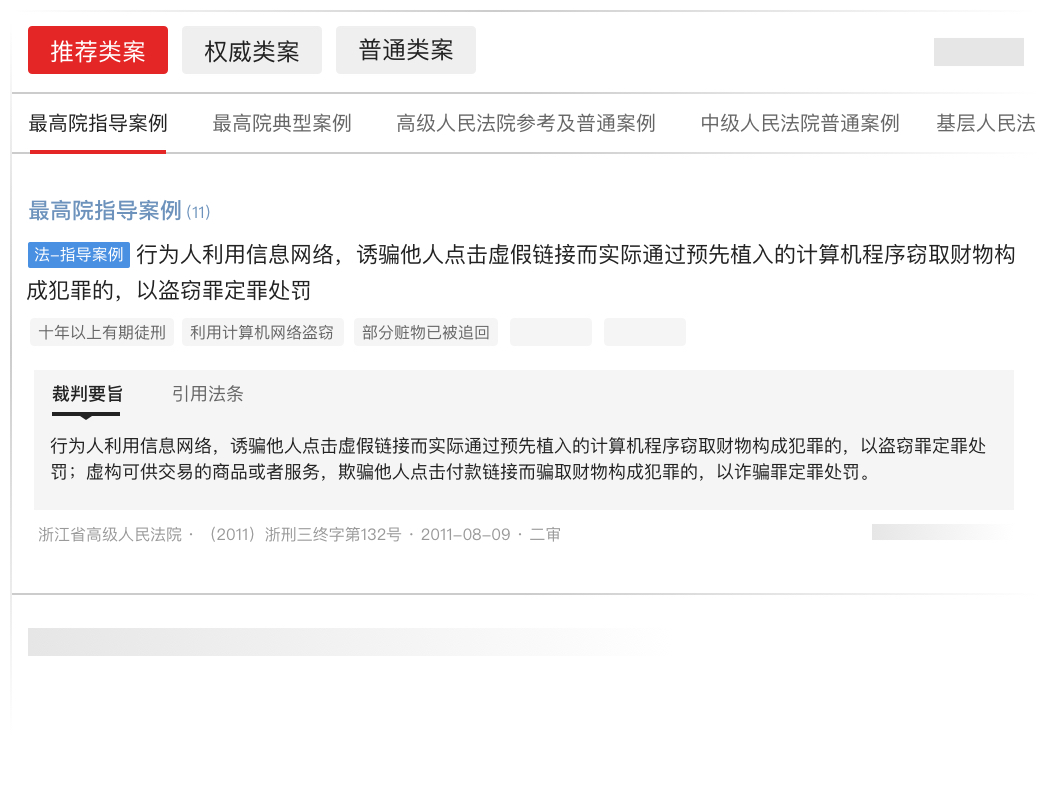Switch to 最高院典型案例 tab
The height and width of the screenshot is (800, 1040).
(x=282, y=123)
